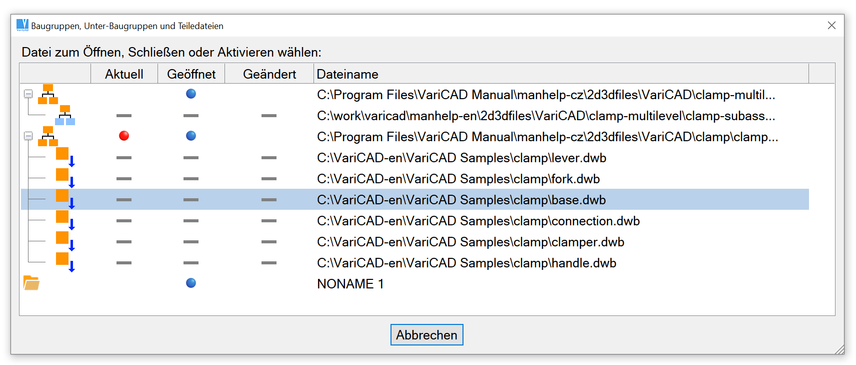Select the clamper.dwb file row

pos(415,242)
